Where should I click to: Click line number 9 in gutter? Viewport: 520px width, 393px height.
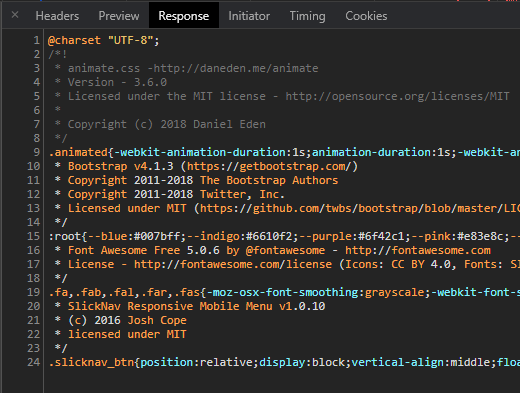pyautogui.click(x=36, y=152)
